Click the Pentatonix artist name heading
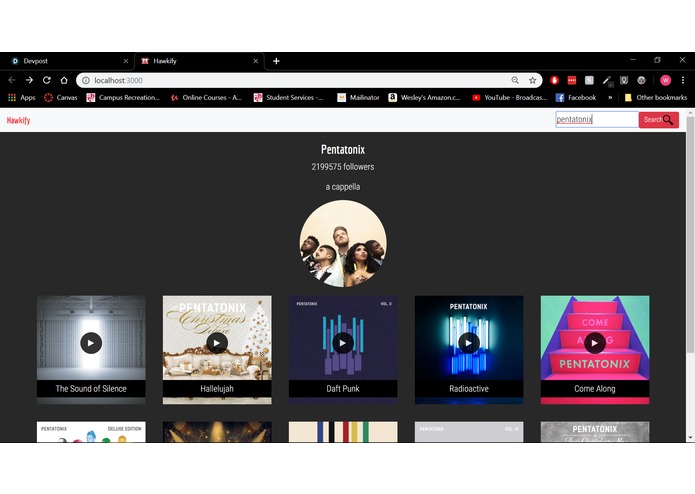Image resolution: width=695 pixels, height=494 pixels. pyautogui.click(x=343, y=150)
